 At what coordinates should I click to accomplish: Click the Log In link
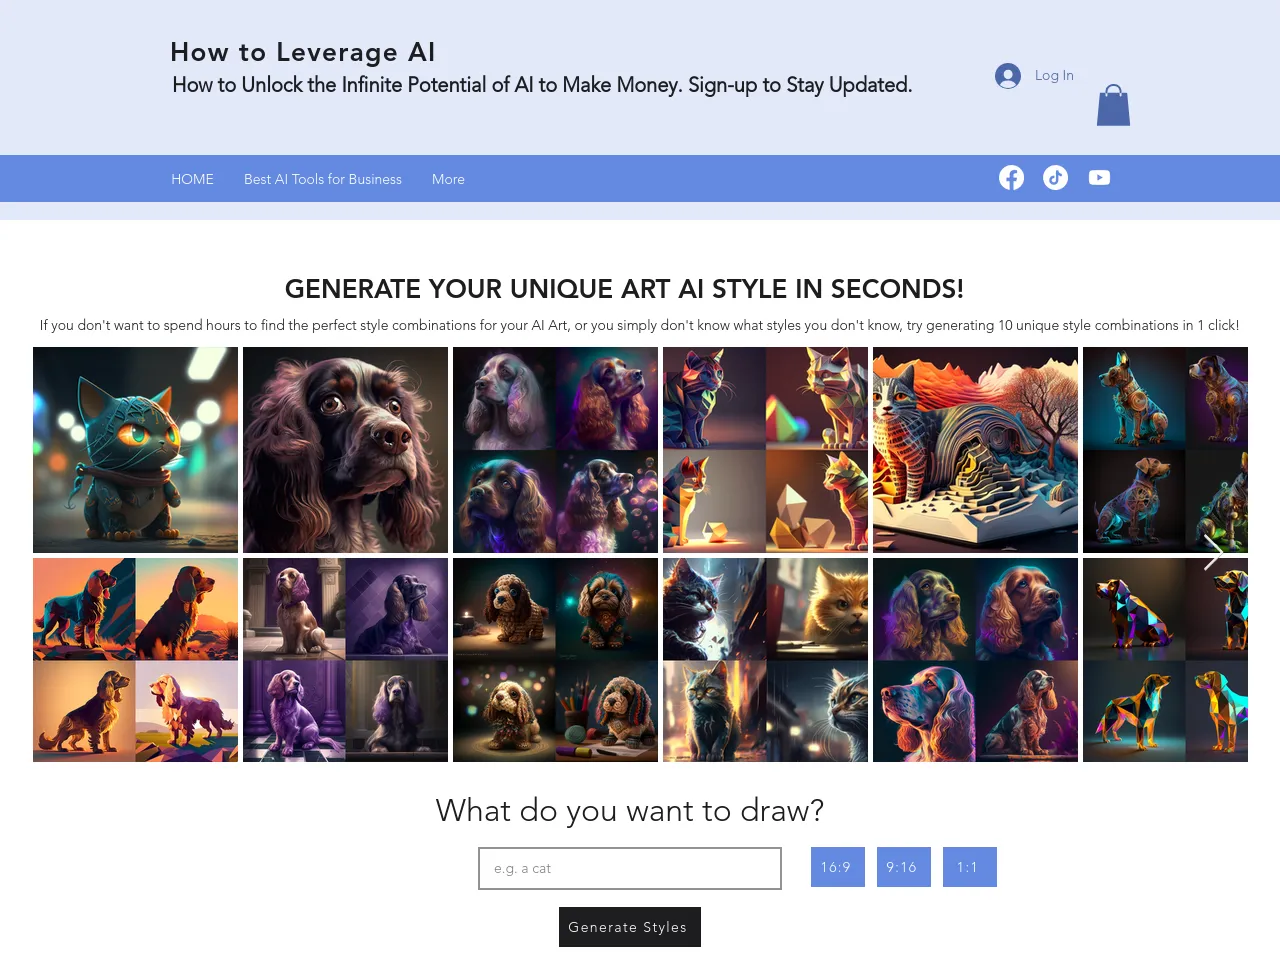[x=1053, y=76]
